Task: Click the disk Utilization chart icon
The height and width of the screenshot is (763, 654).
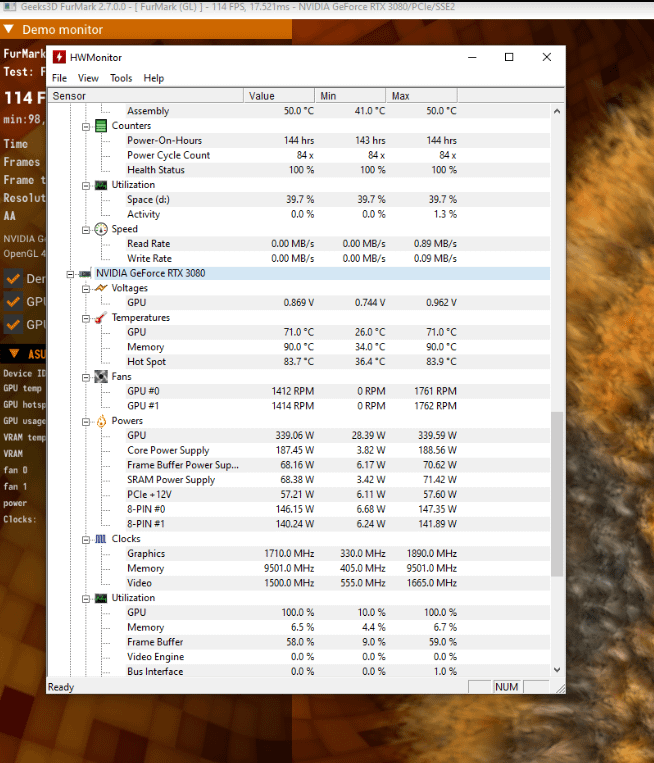Action: [101, 185]
